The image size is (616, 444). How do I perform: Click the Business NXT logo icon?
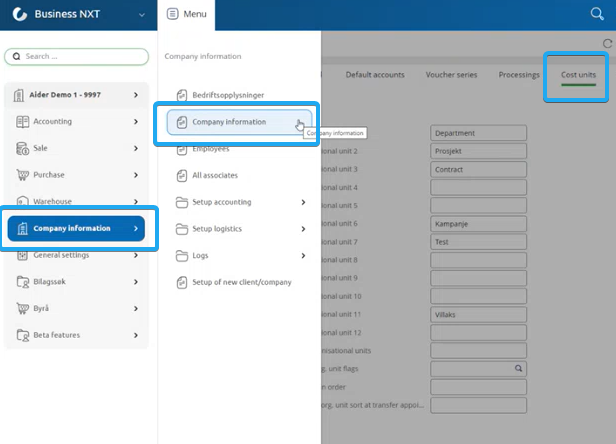[x=19, y=15]
